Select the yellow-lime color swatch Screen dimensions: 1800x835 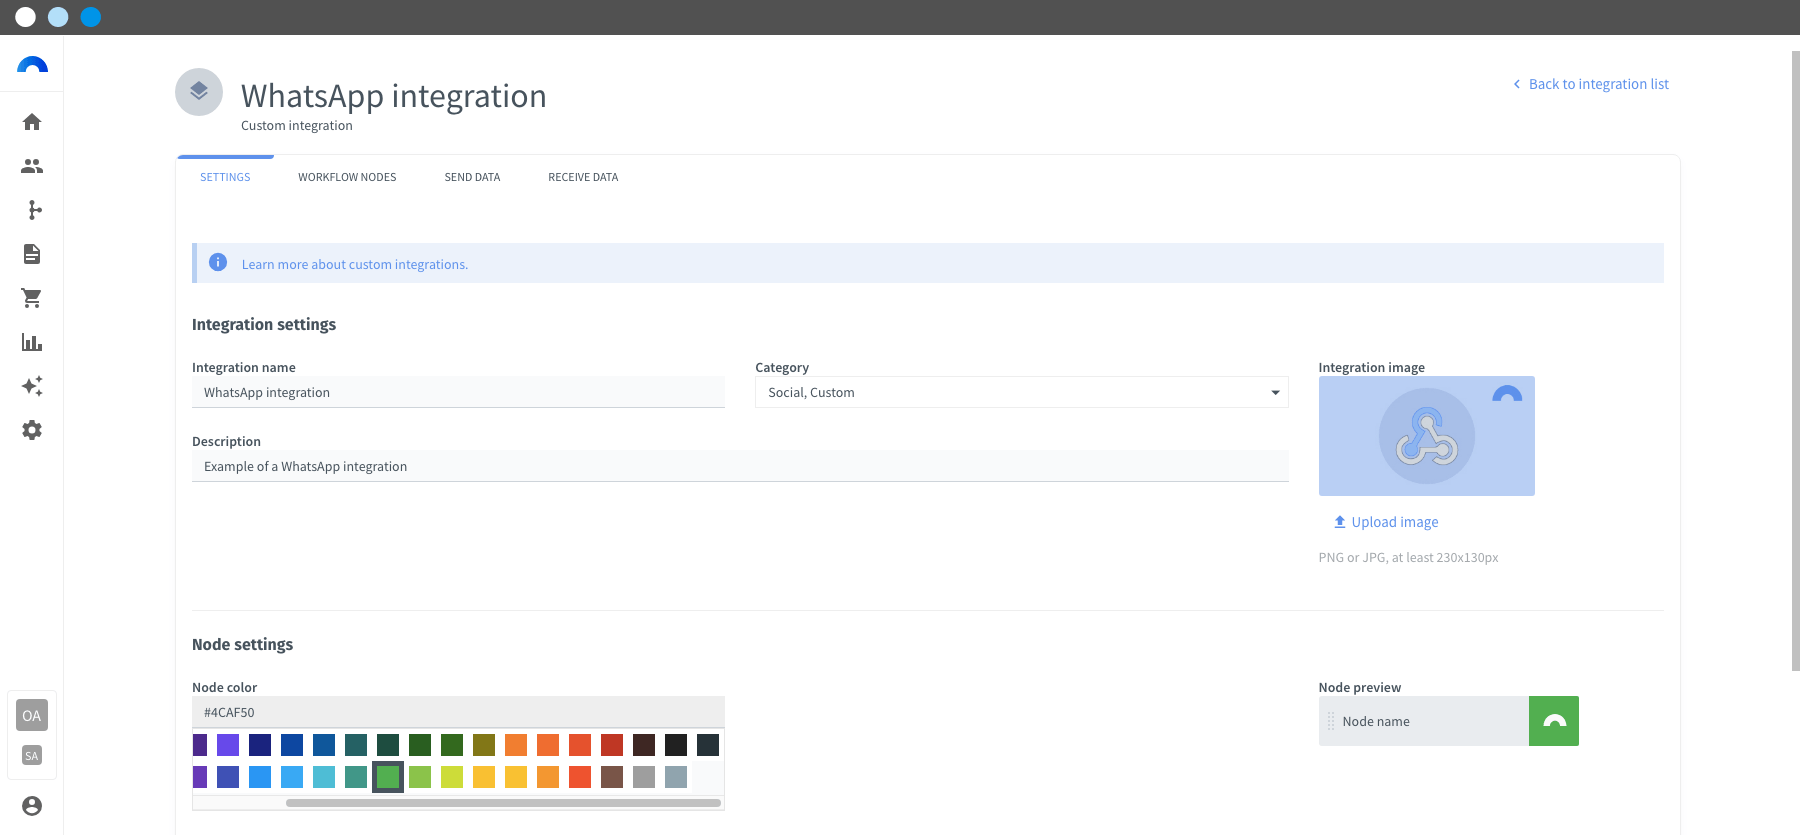point(452,777)
